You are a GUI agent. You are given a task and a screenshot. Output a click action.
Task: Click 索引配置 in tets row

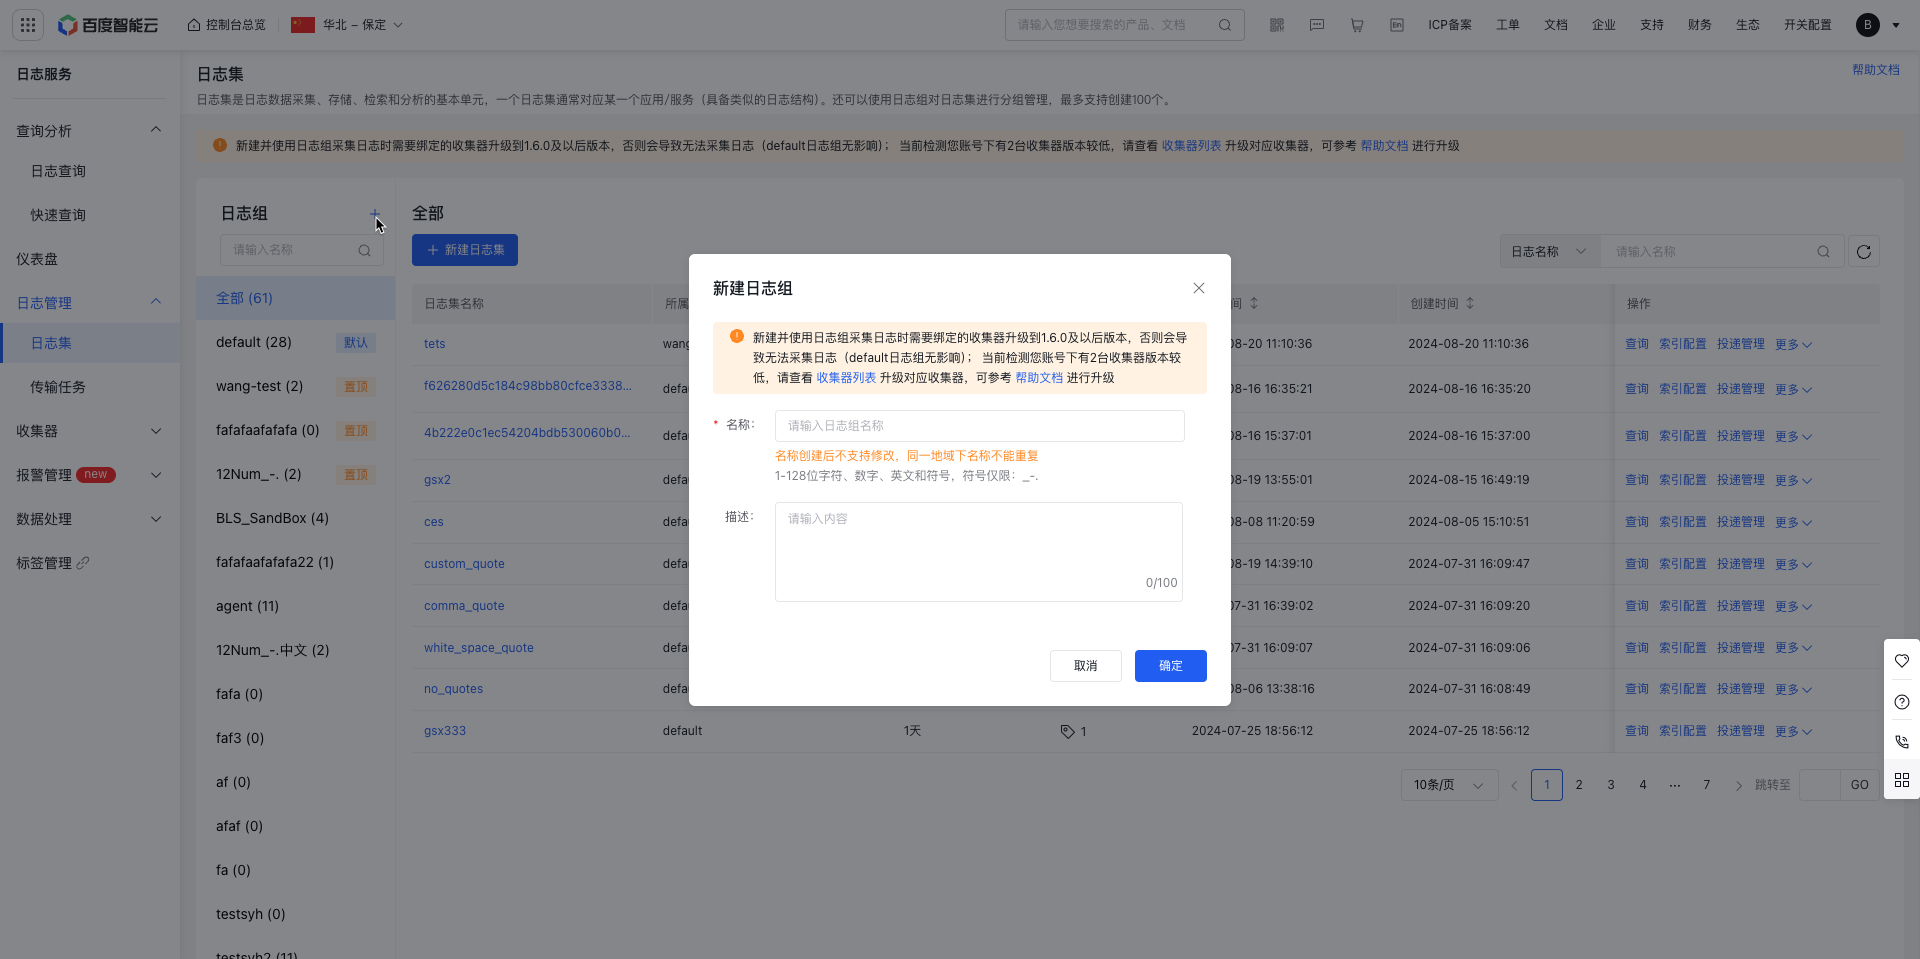(1683, 344)
